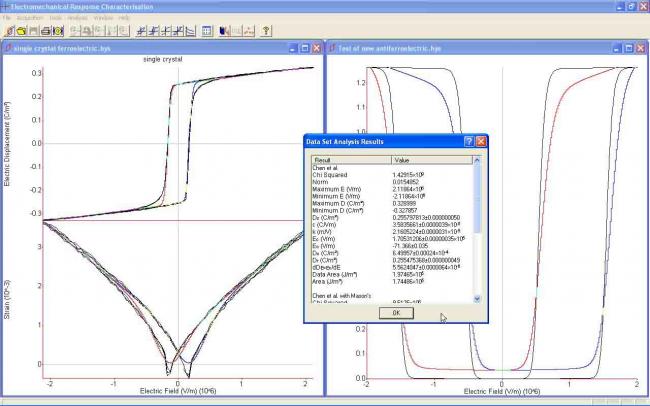
Task: Click the open folder toolbar icon
Action: [21, 31]
